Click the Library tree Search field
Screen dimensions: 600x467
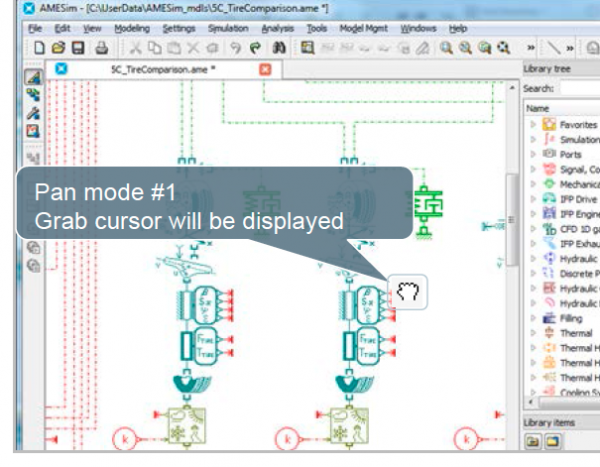[580, 88]
